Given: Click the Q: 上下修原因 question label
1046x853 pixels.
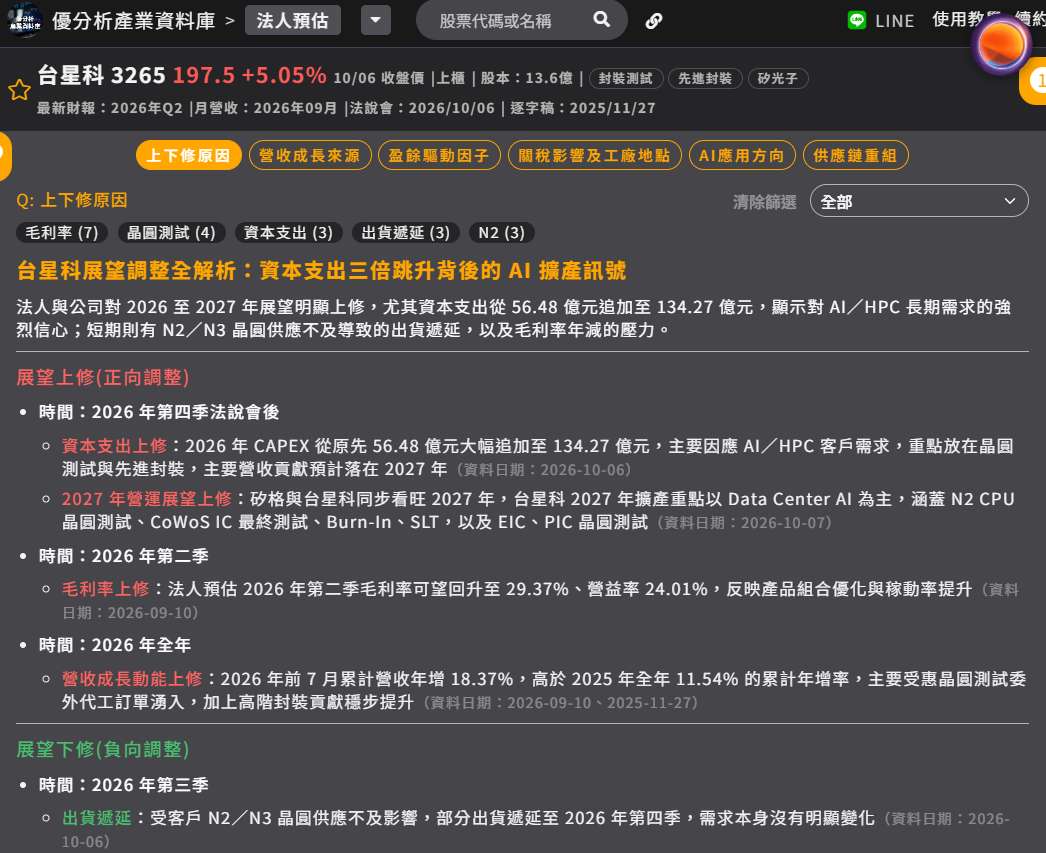Looking at the screenshot, I should [71, 200].
